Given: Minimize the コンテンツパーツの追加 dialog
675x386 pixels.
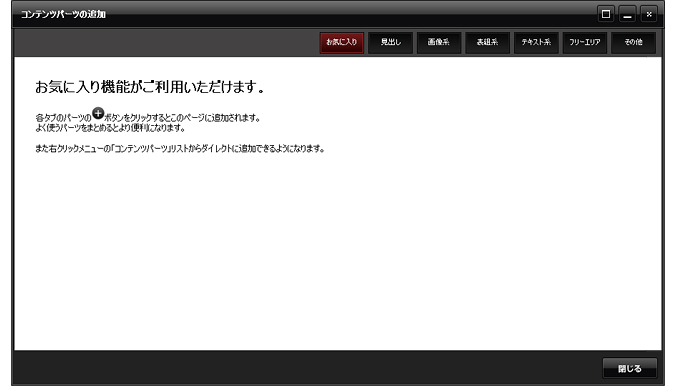Looking at the screenshot, I should tap(627, 14).
